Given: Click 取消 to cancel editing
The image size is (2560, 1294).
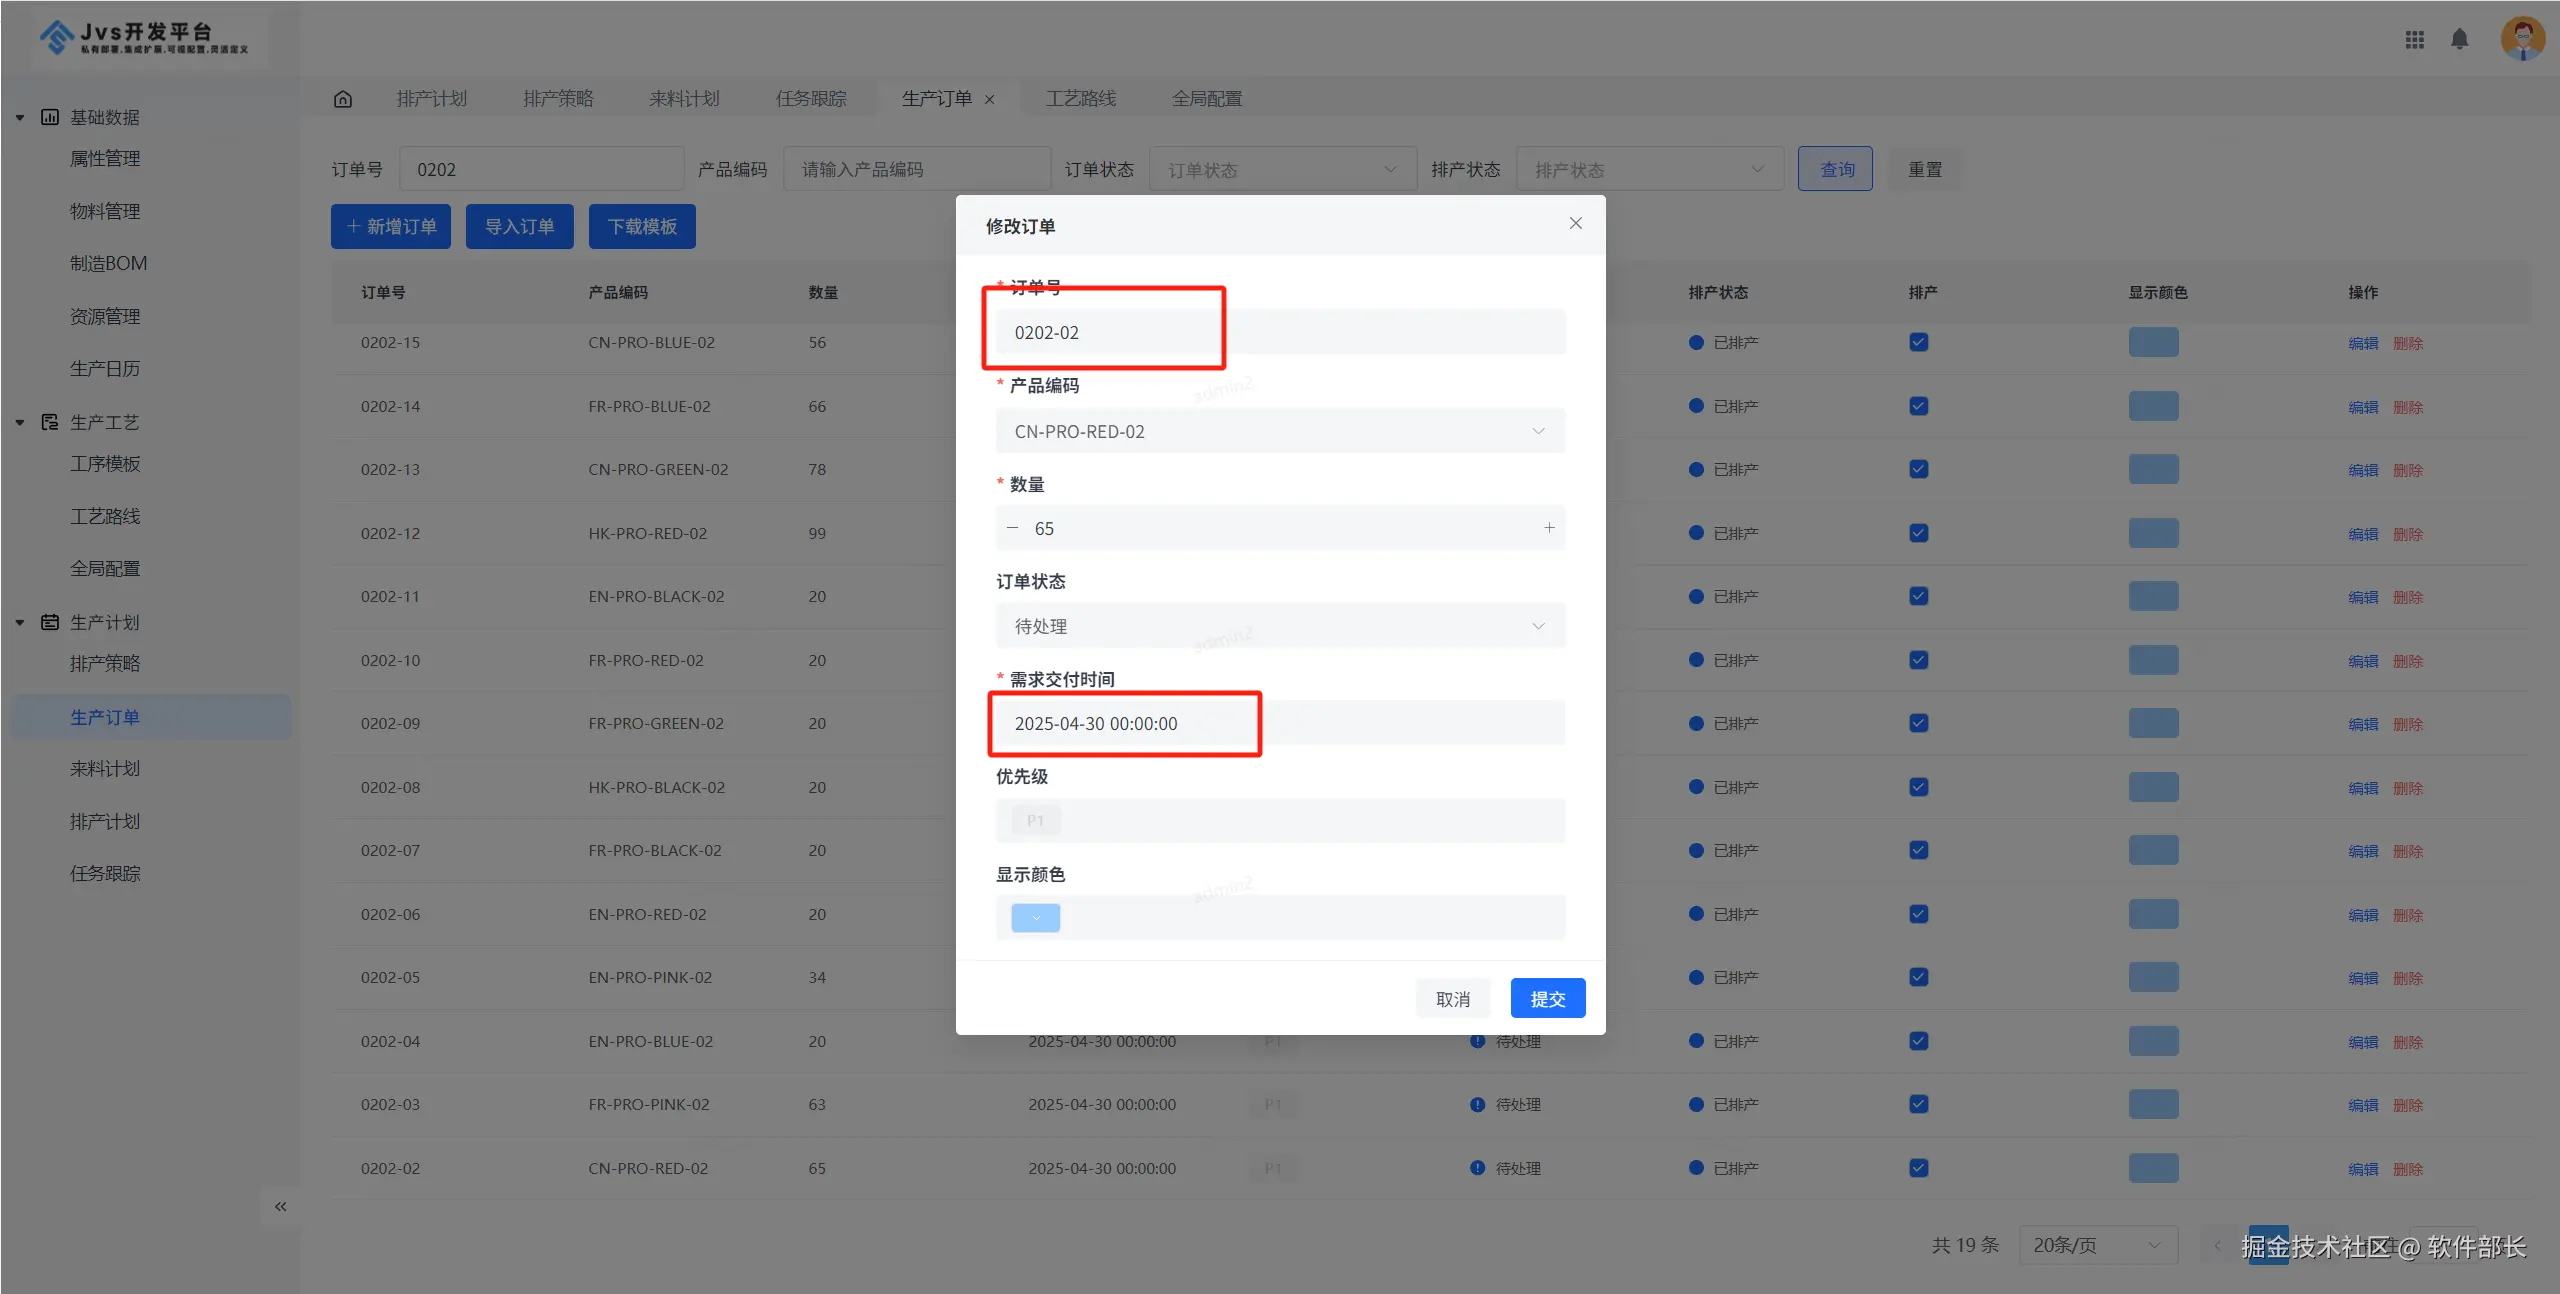Looking at the screenshot, I should 1452,998.
